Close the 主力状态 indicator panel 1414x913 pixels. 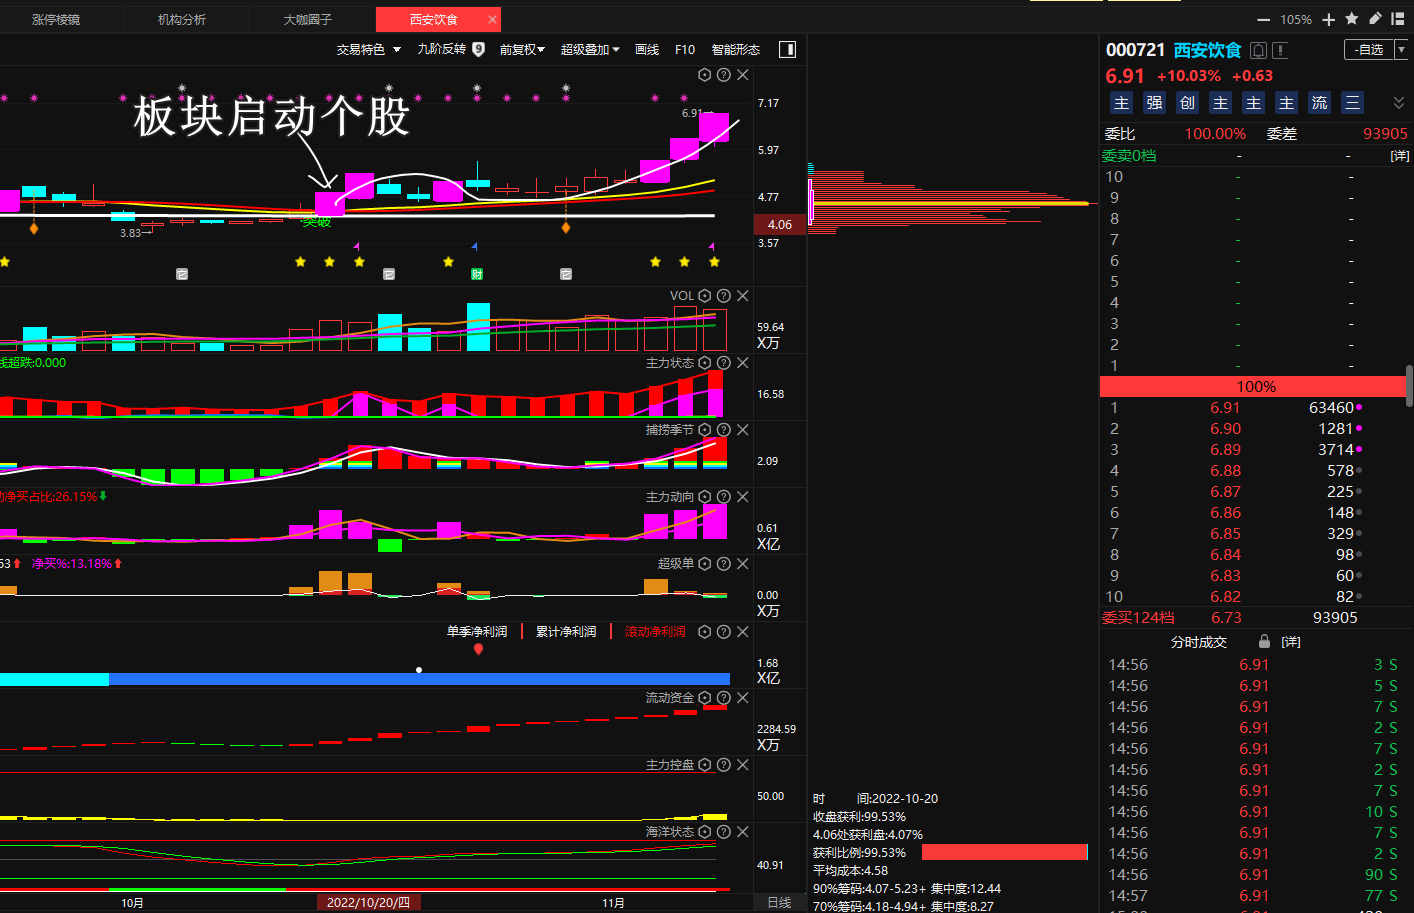click(x=743, y=363)
